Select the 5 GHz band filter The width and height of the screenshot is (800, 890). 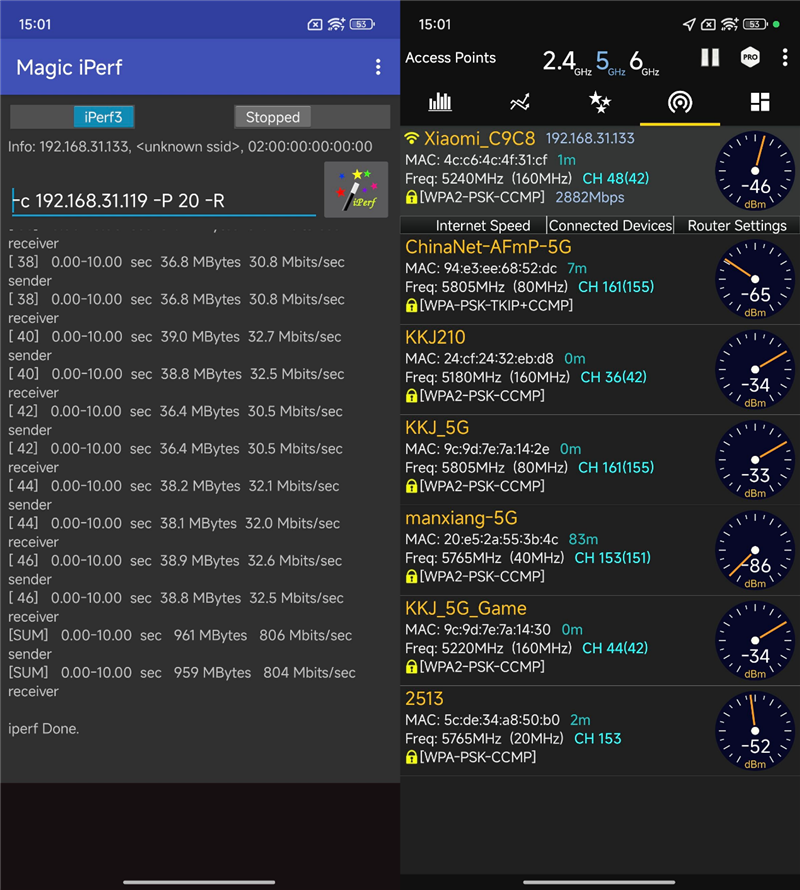(610, 61)
